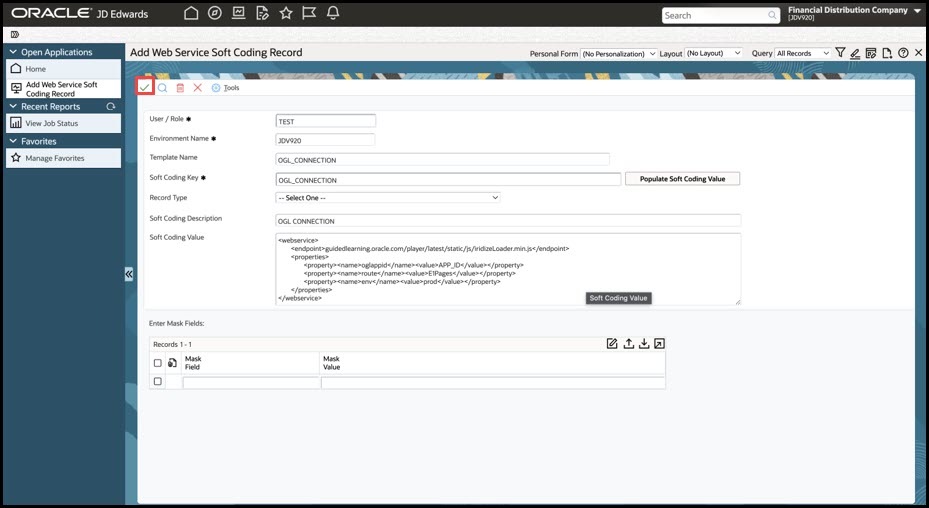Click the grid customize edit icon
The width and height of the screenshot is (929, 508).
tap(612, 344)
